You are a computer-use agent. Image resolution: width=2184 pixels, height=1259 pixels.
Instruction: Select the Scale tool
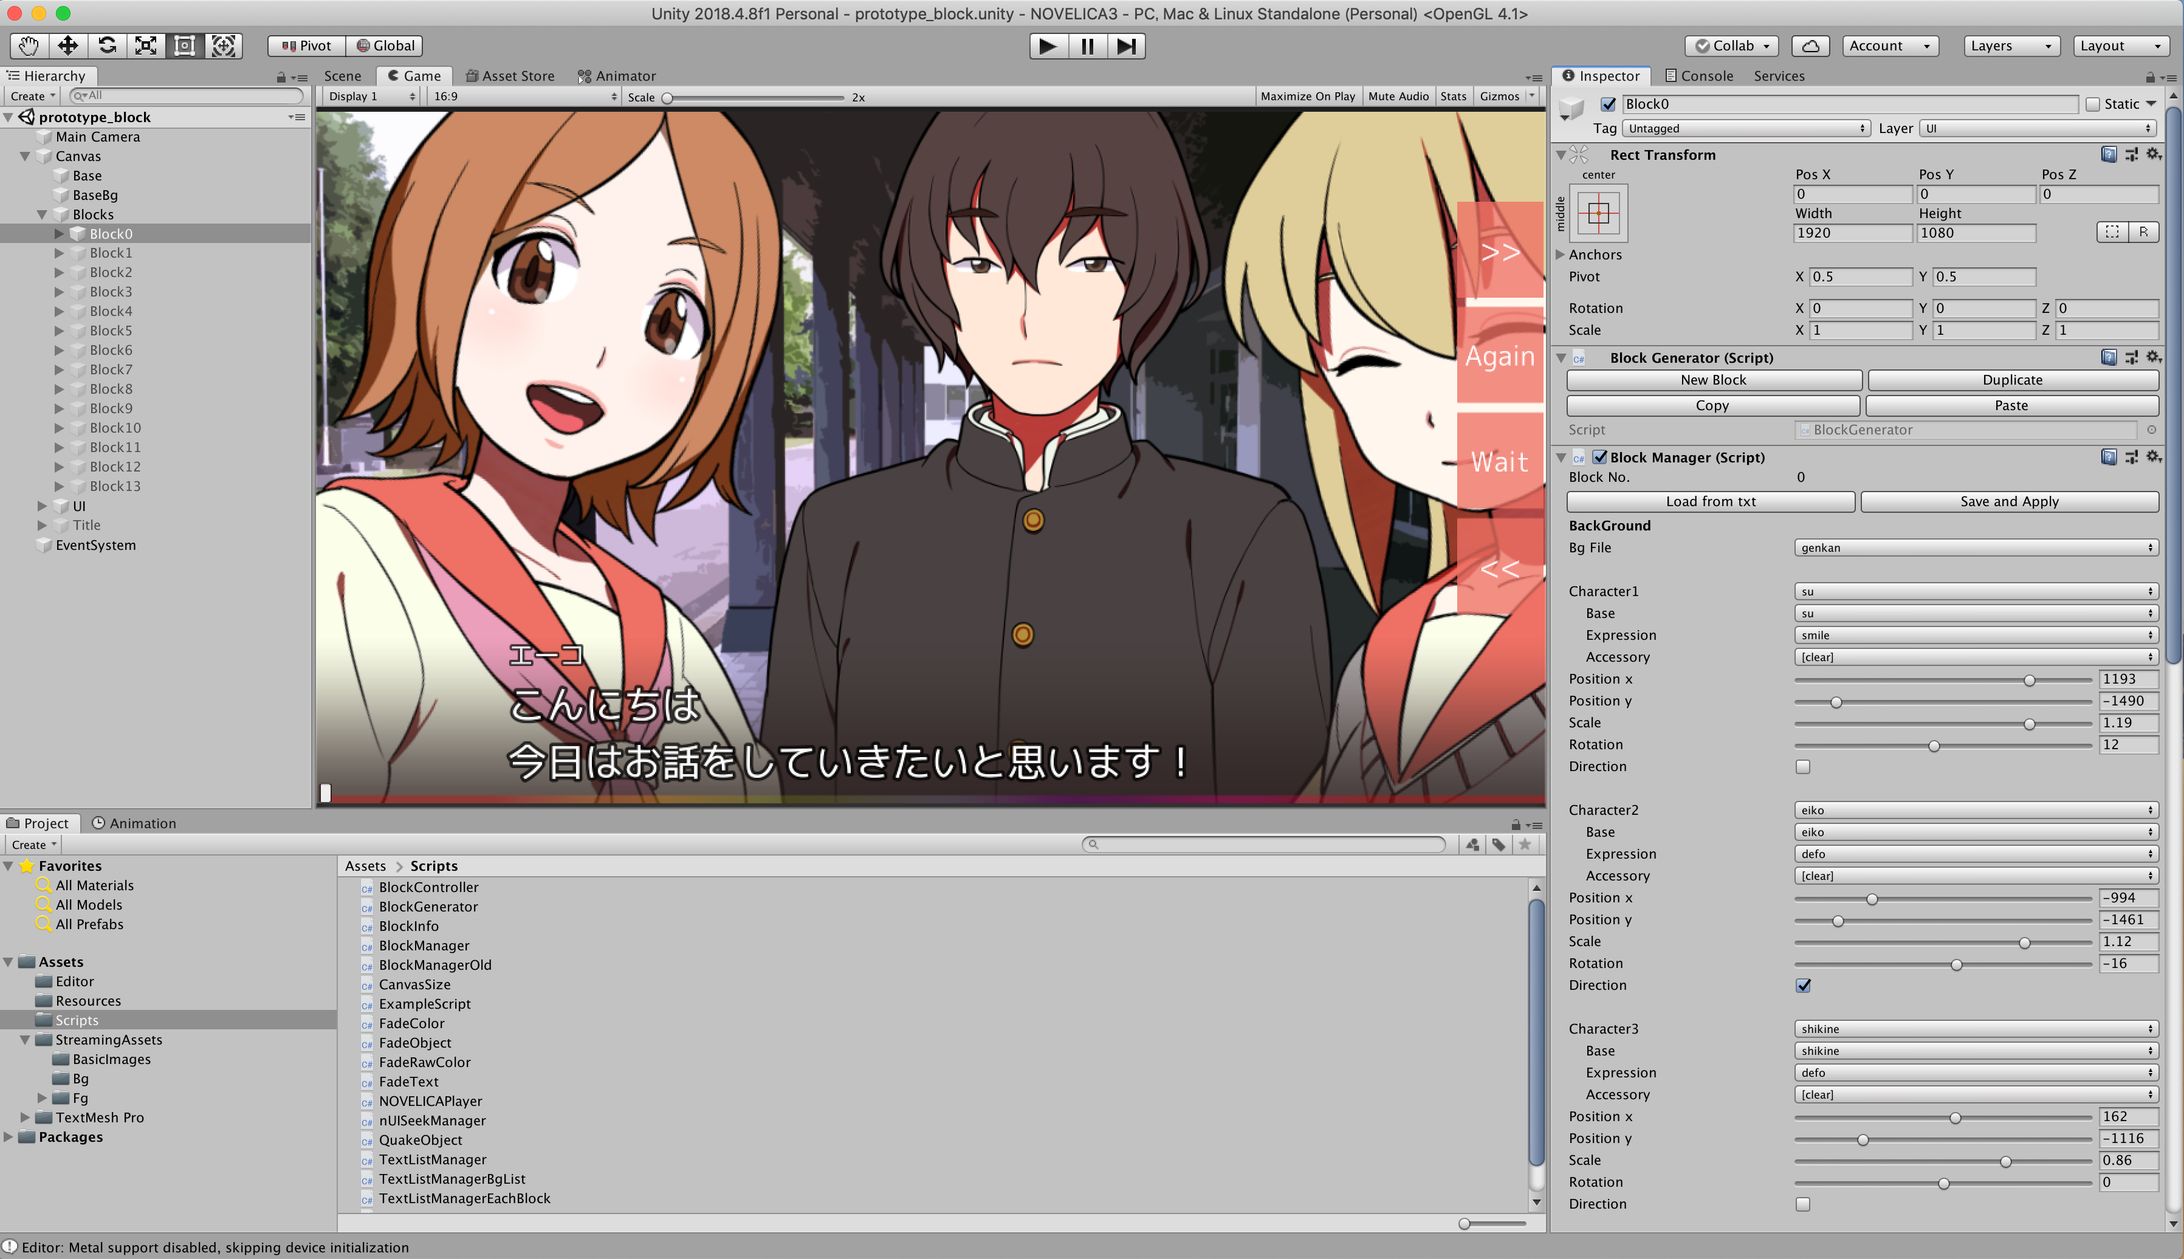[x=146, y=45]
